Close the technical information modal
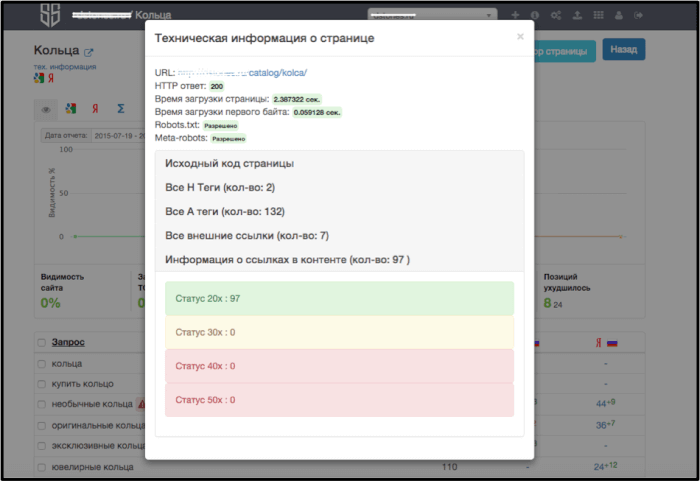Viewport: 700px width, 481px height. point(519,36)
